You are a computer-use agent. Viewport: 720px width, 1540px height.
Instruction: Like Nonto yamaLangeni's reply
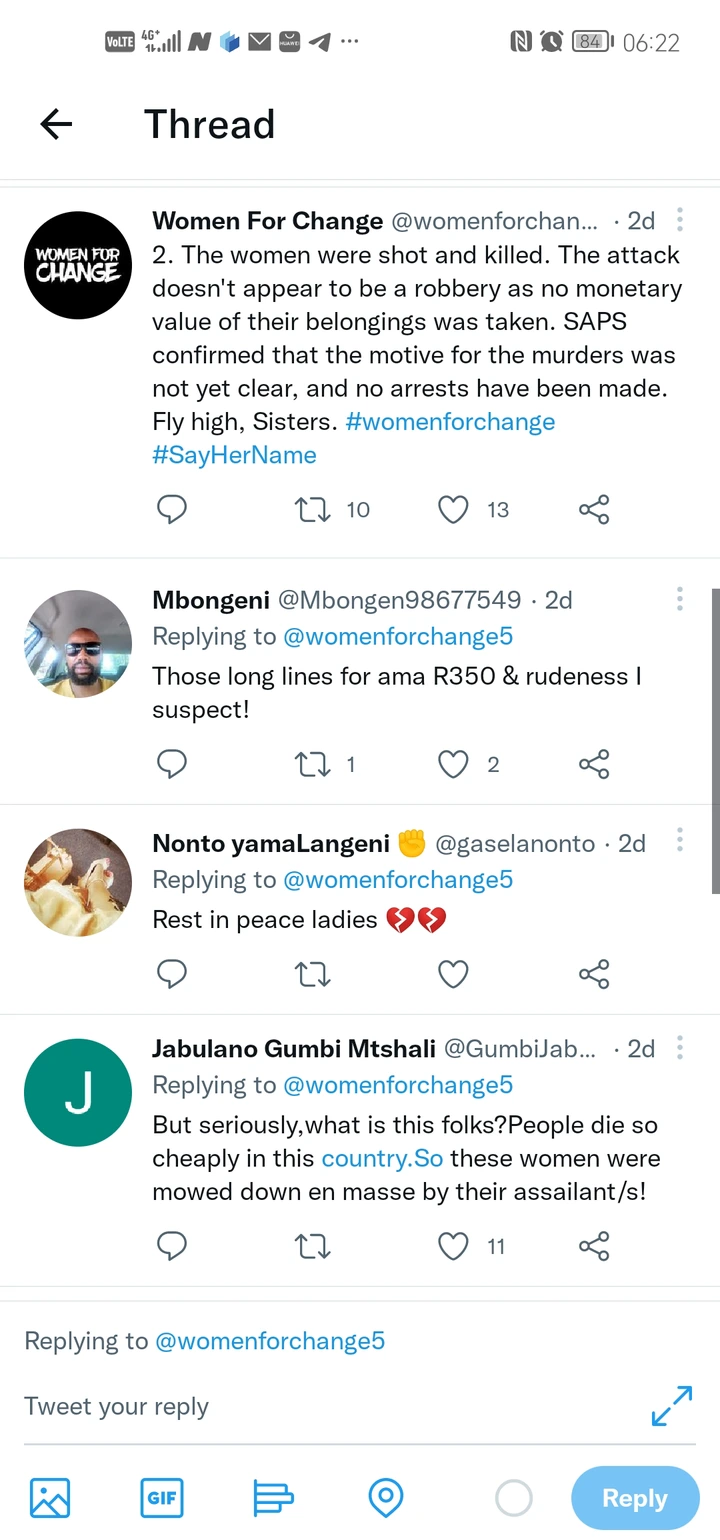[x=453, y=973]
